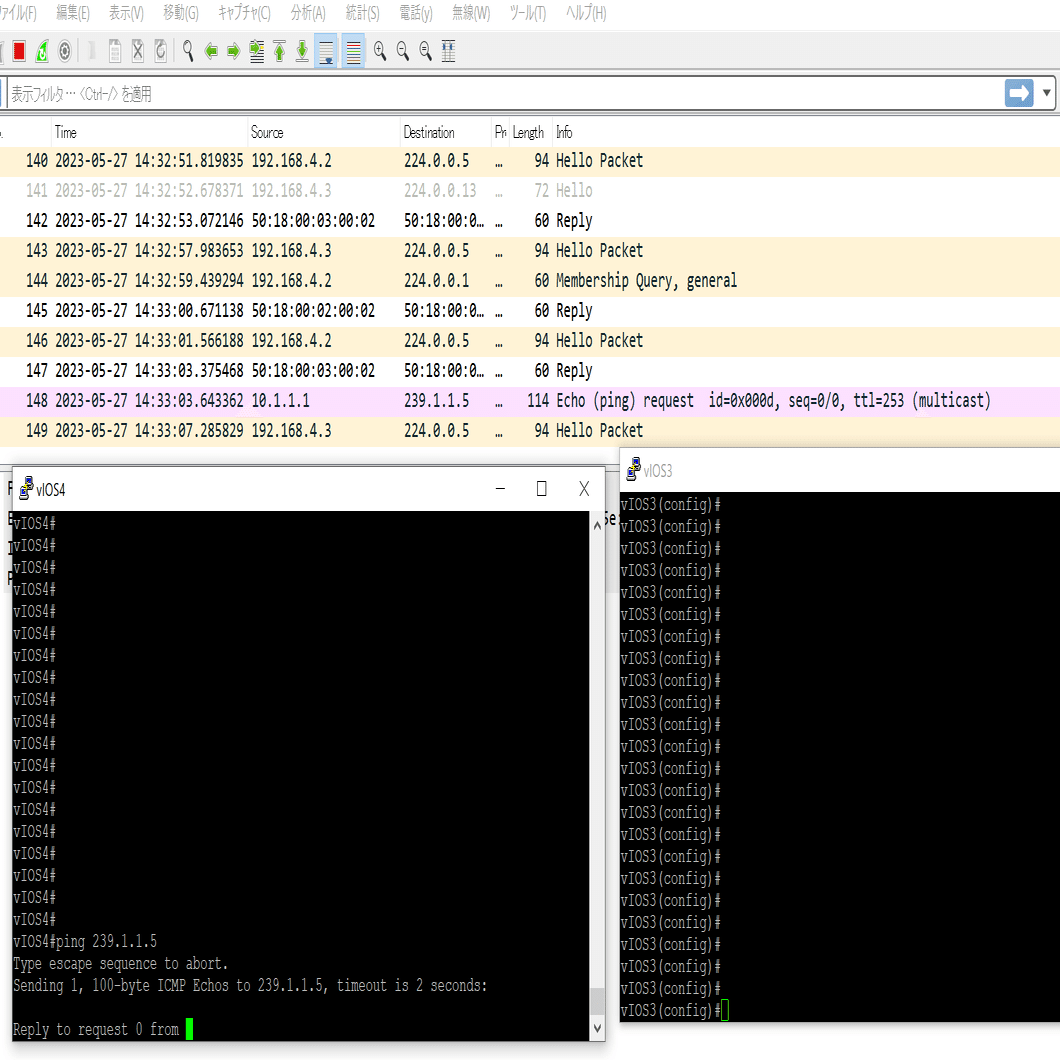Maximize the vIOS4 window

pos(541,488)
